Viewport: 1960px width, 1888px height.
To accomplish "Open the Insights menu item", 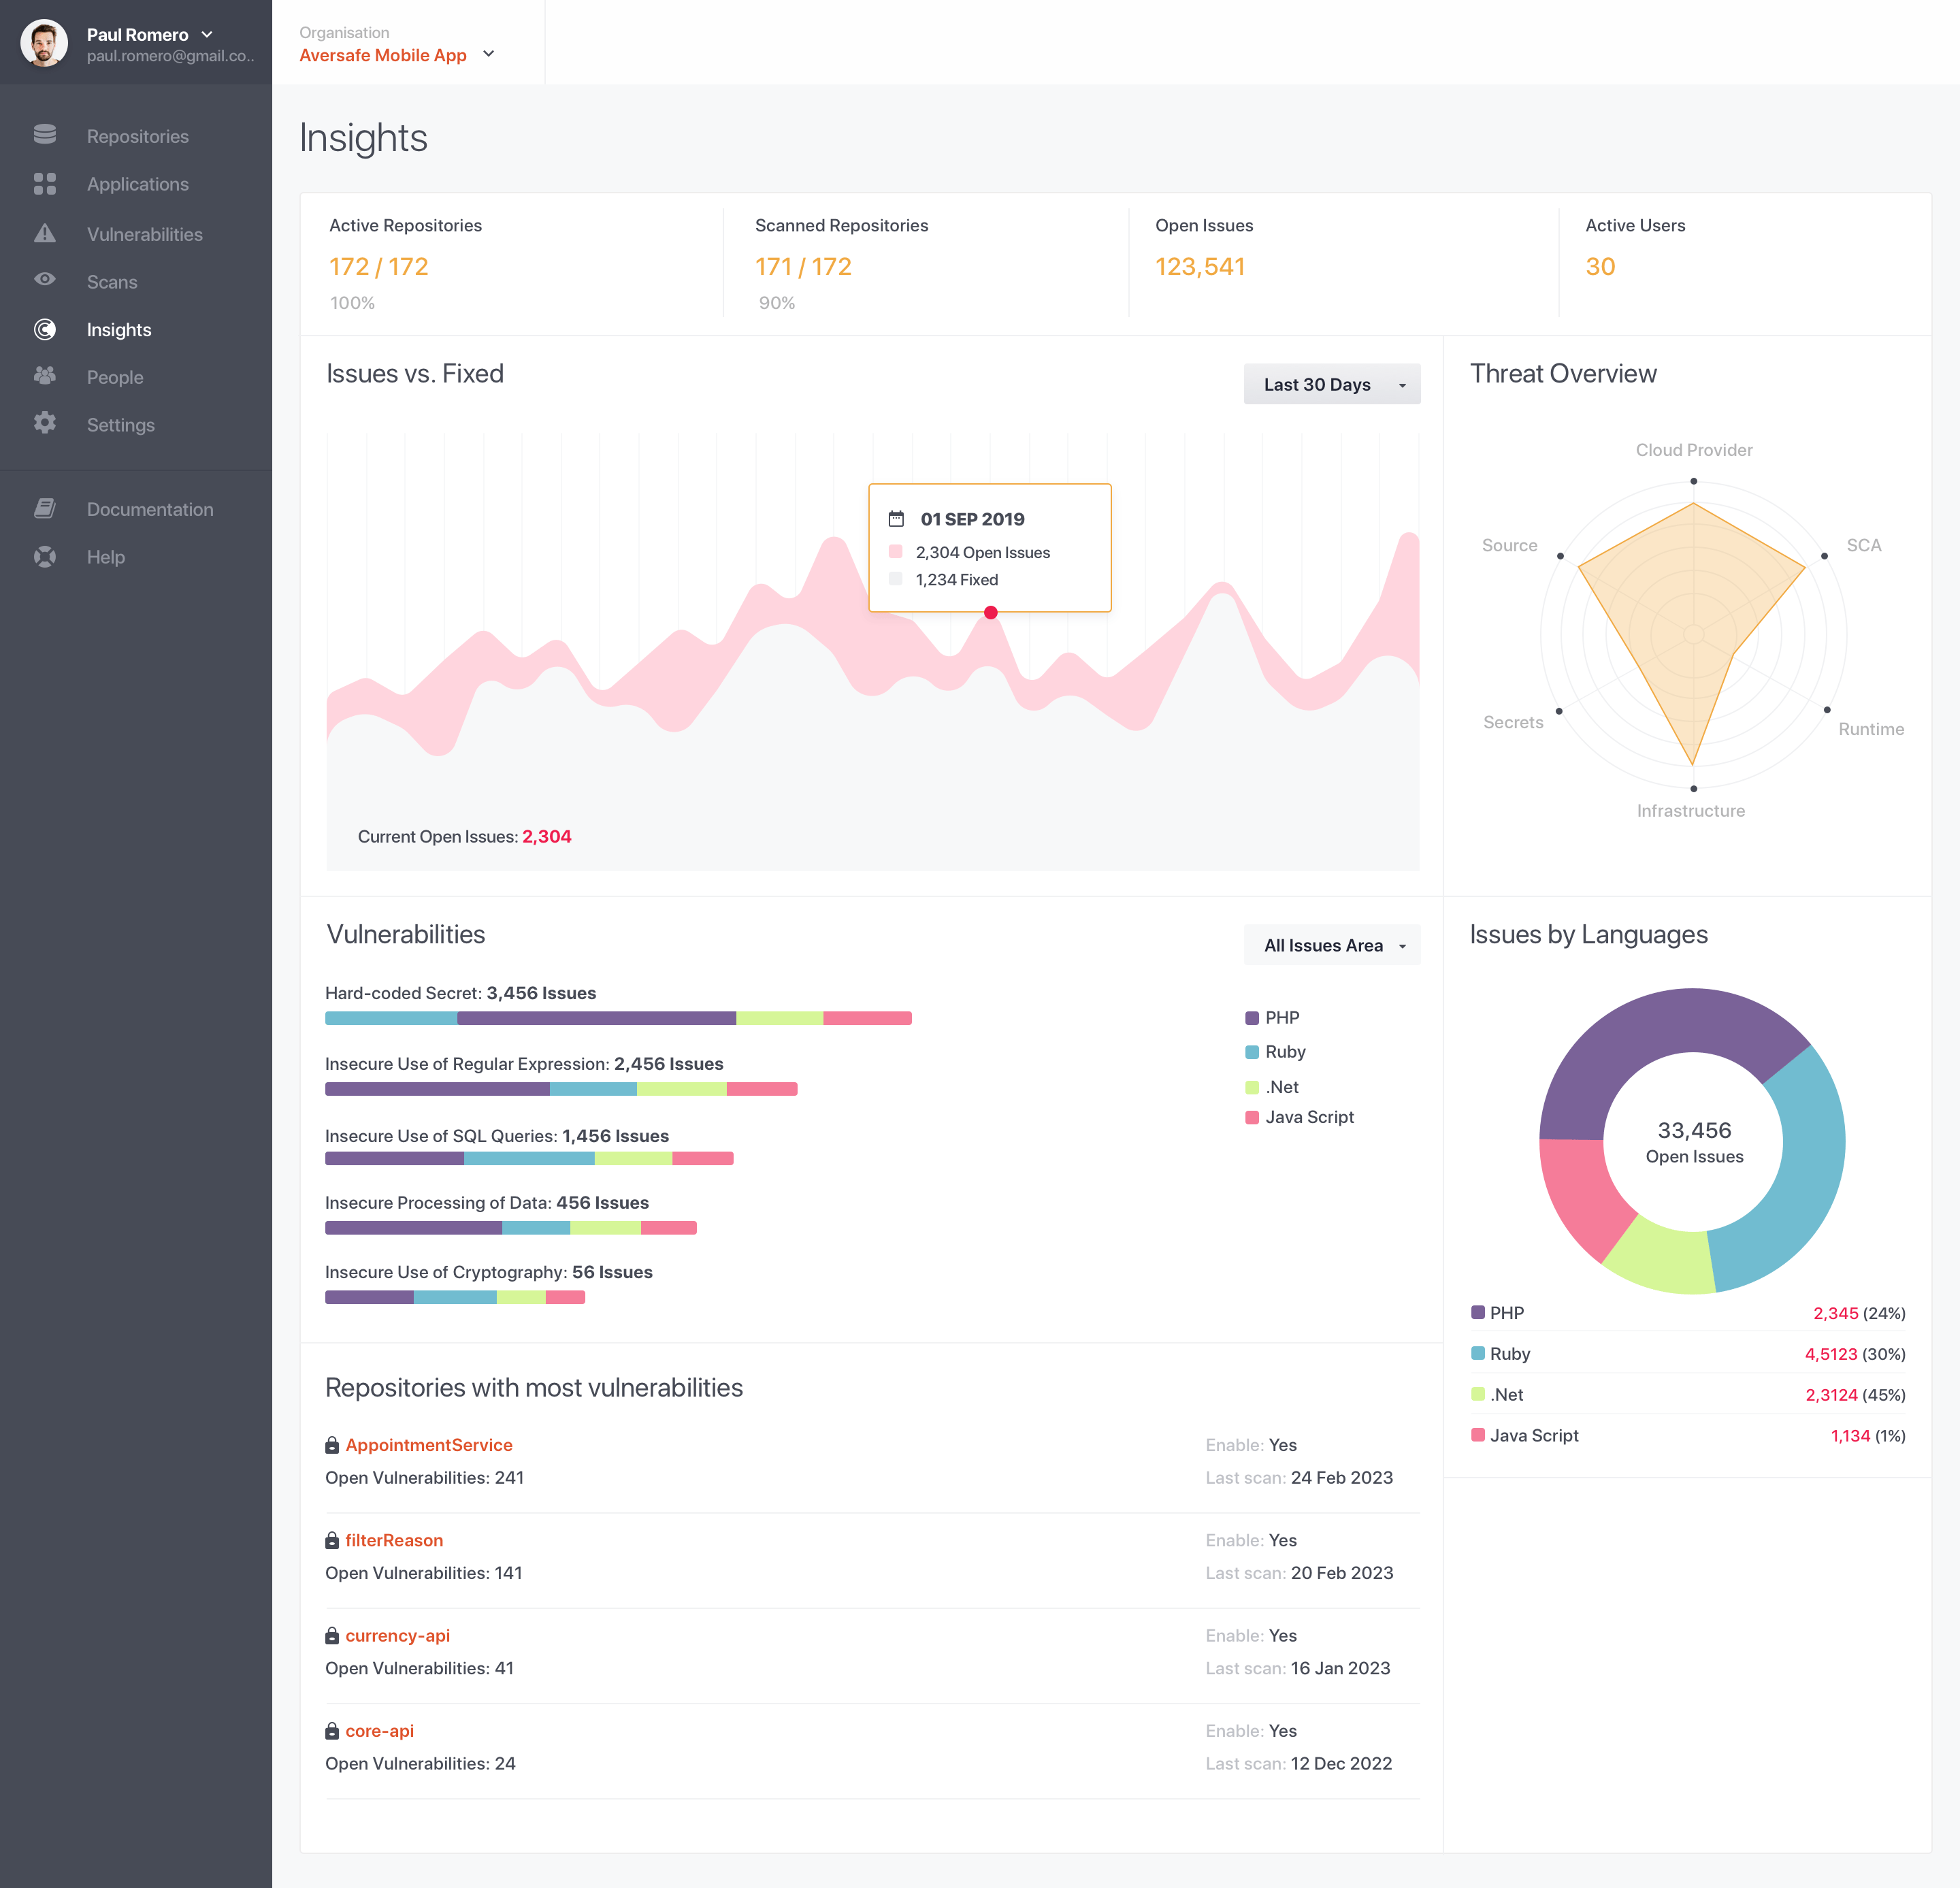I will [119, 330].
